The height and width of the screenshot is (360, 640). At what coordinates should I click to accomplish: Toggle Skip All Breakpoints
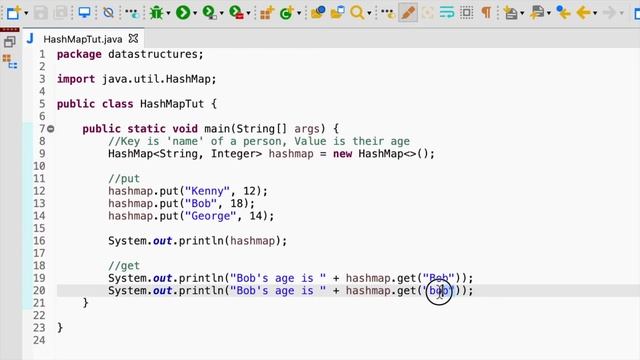click(x=108, y=13)
